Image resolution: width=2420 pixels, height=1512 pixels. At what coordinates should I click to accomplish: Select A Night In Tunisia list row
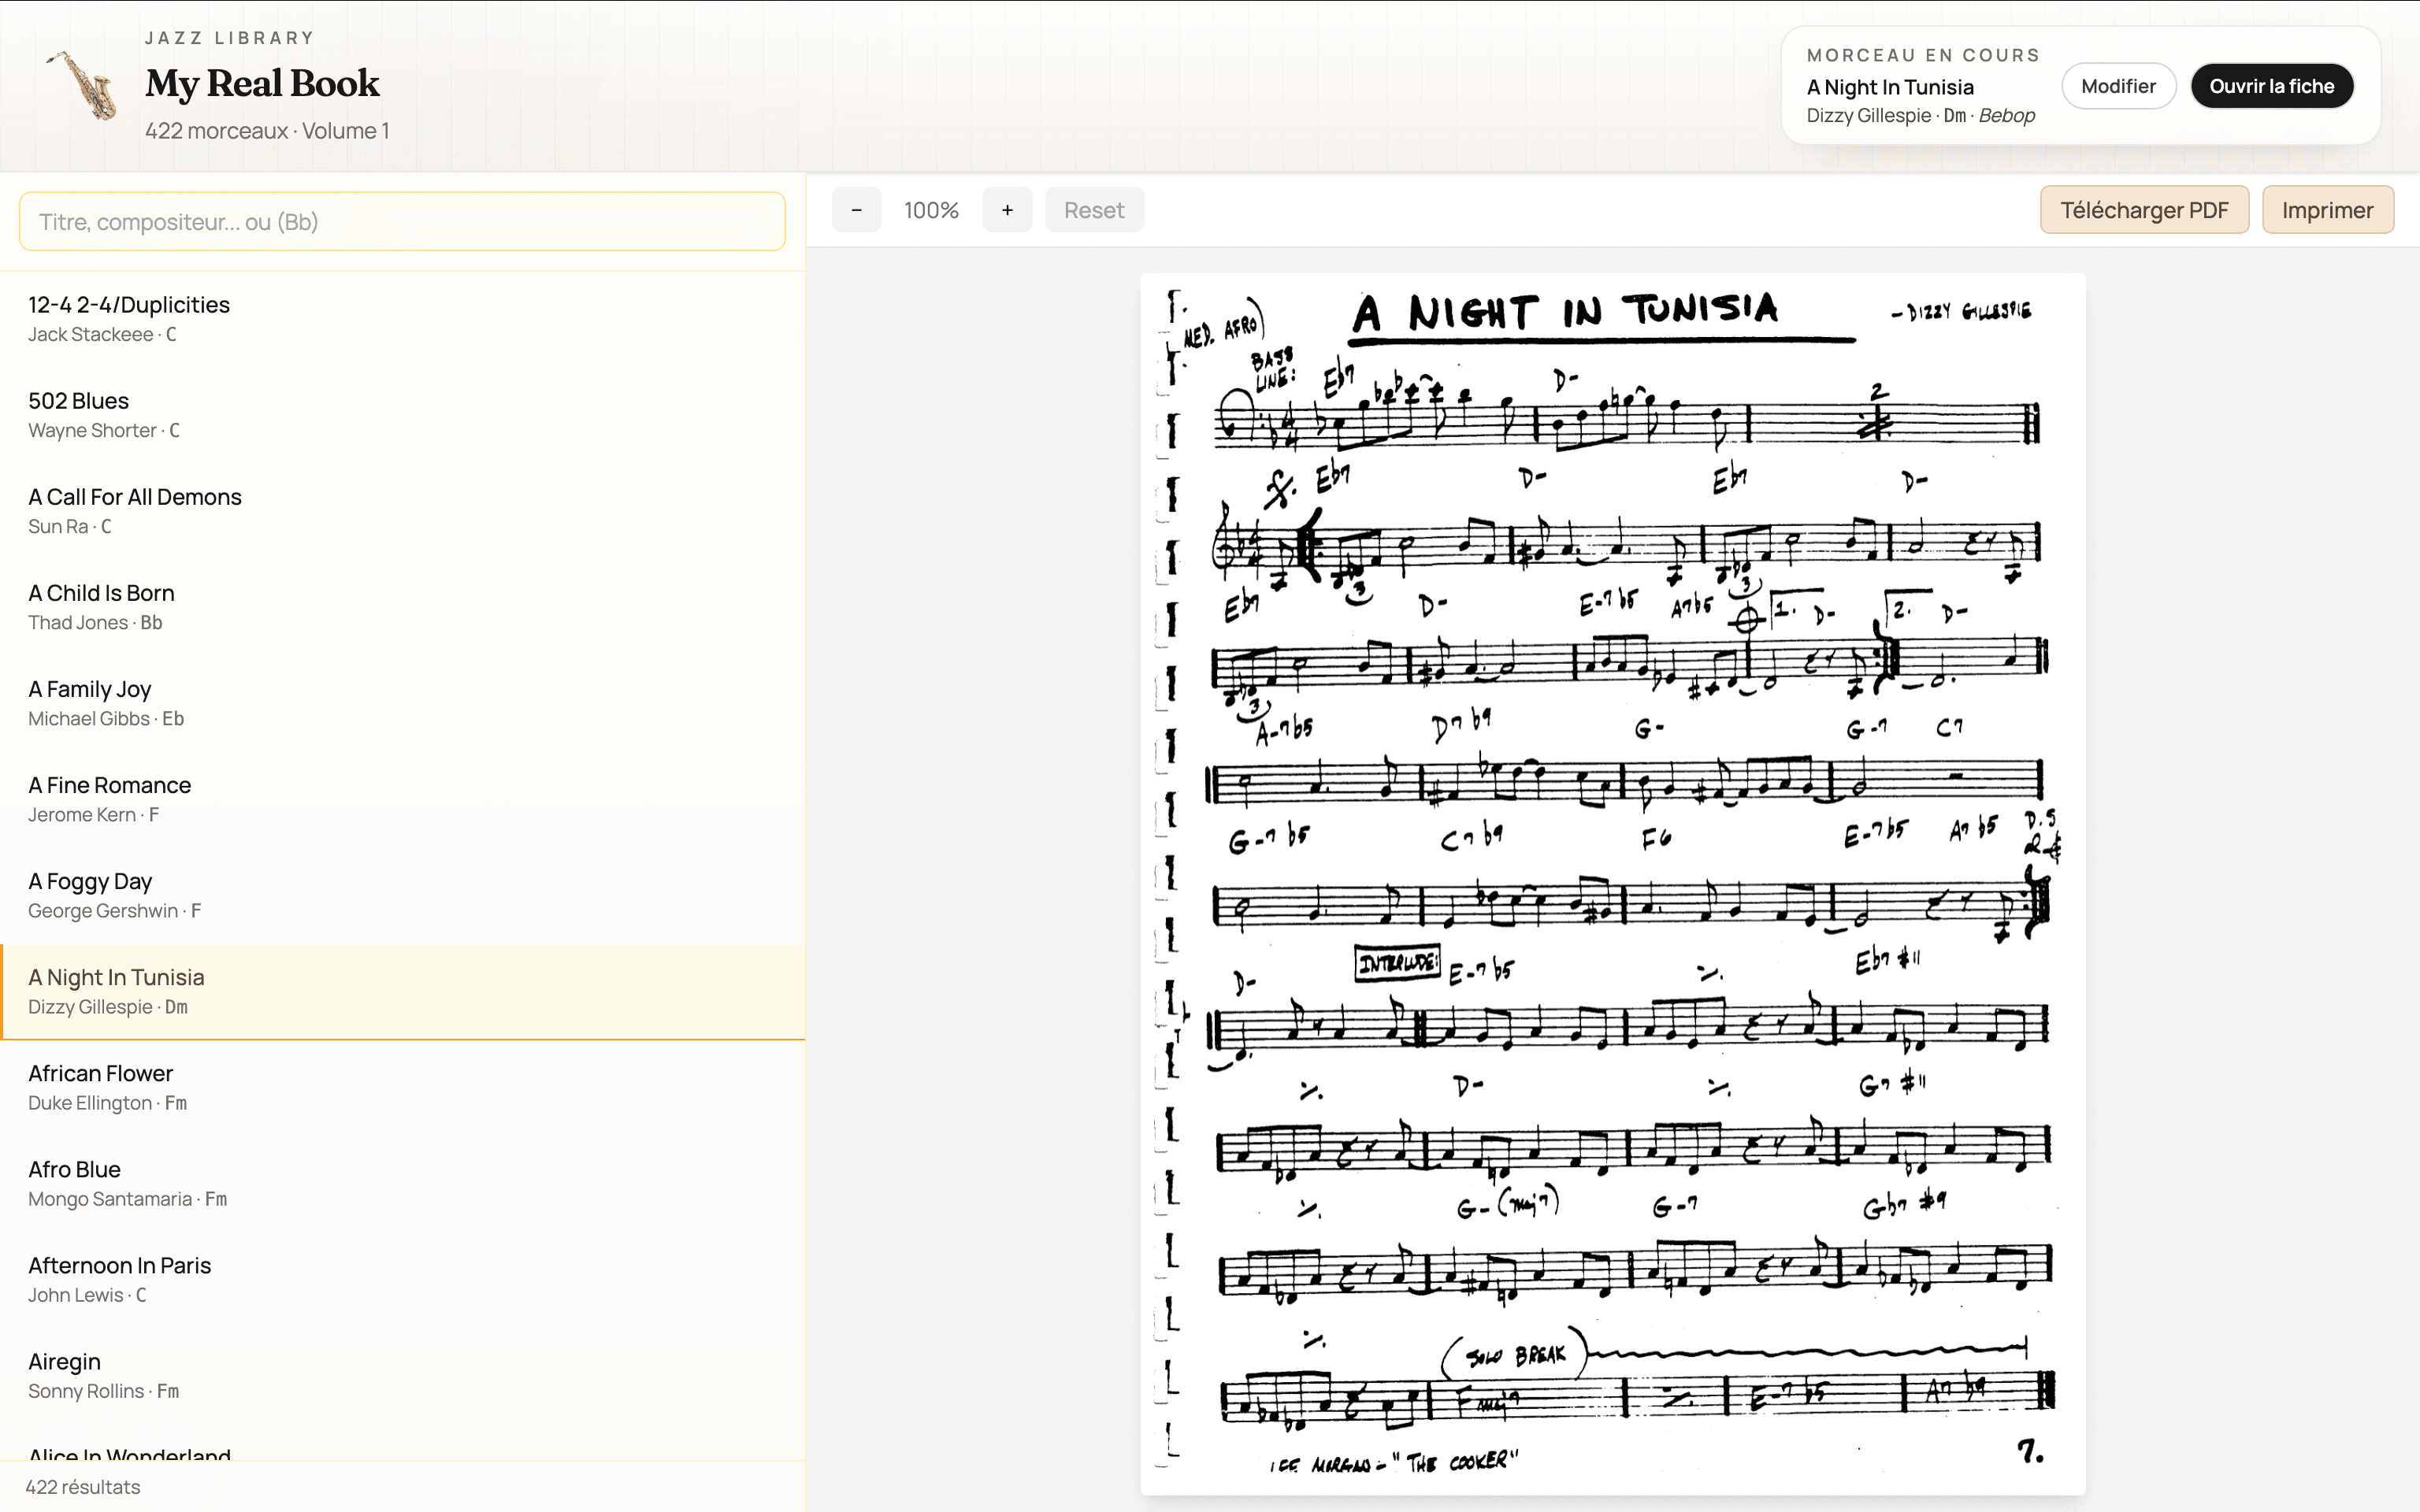pyautogui.click(x=402, y=992)
